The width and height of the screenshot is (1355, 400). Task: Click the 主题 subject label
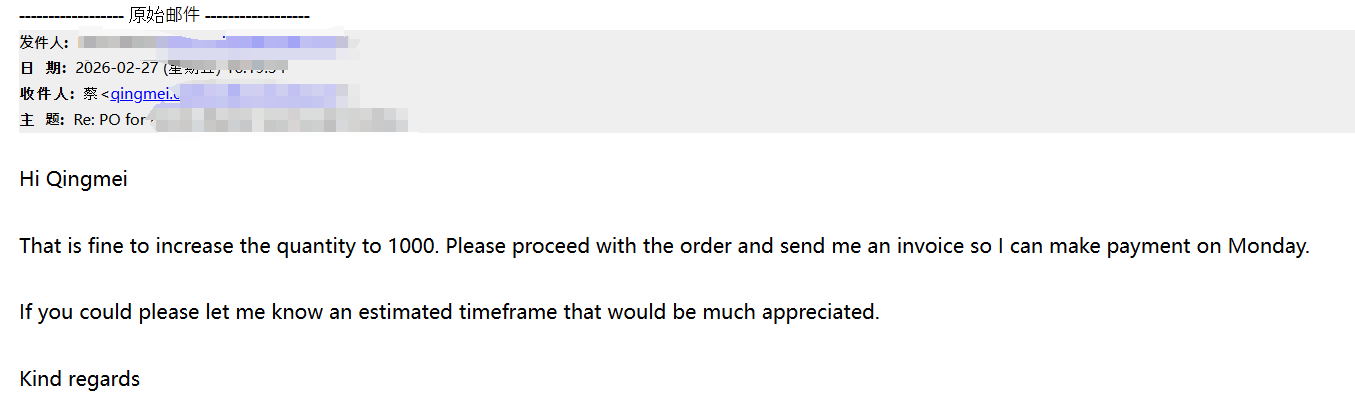[44, 120]
